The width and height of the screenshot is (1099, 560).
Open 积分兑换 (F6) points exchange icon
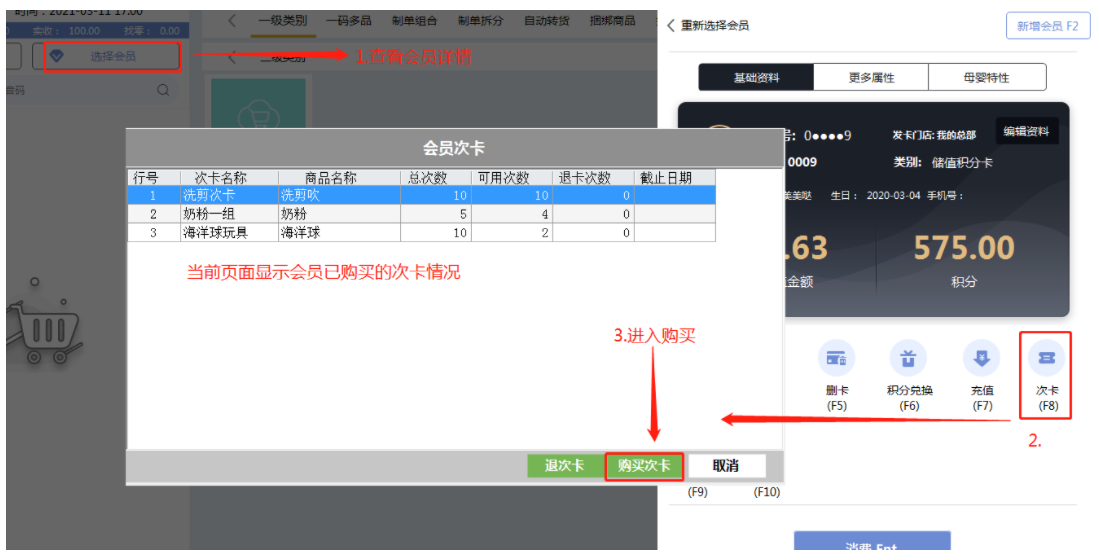[908, 359]
